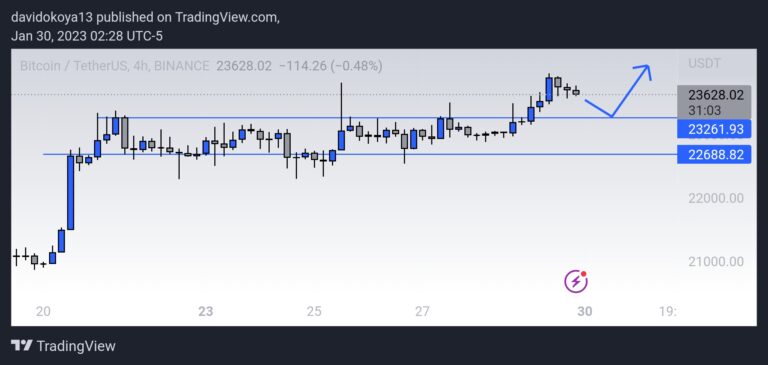768x365 pixels.
Task: Select the current price label 23628.02
Action: [x=714, y=95]
